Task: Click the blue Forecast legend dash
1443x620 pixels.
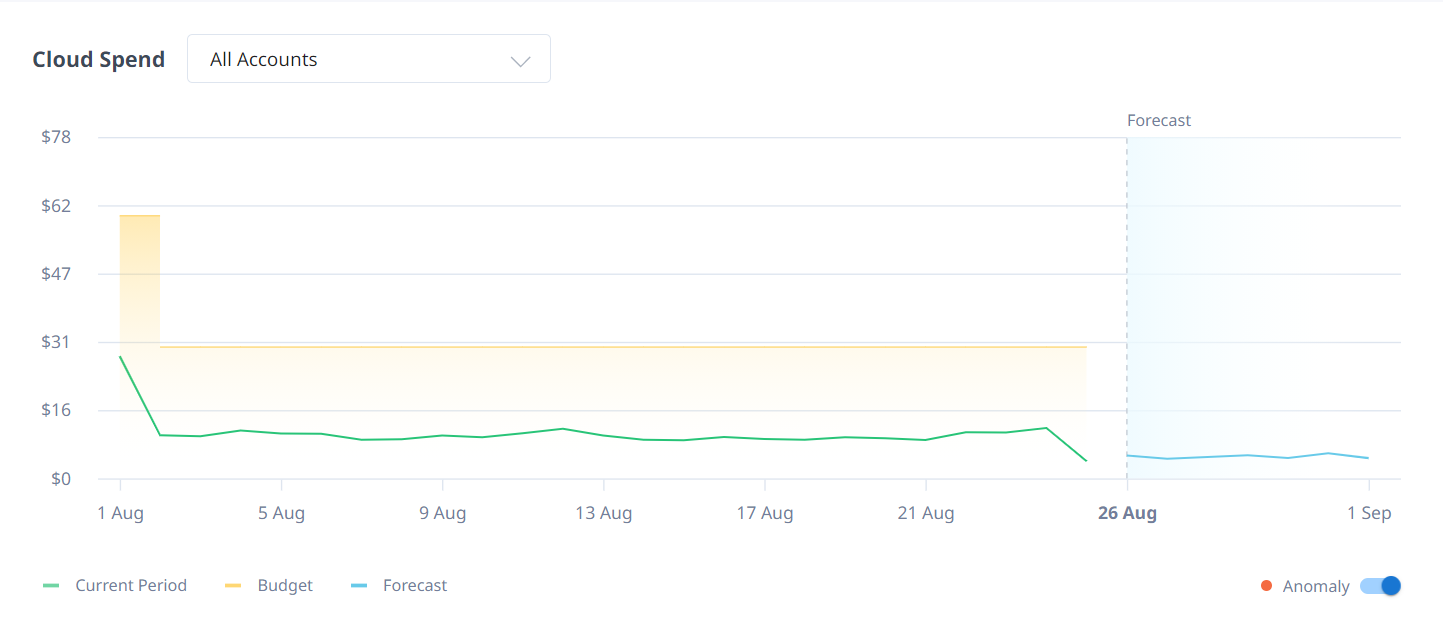Action: click(359, 585)
